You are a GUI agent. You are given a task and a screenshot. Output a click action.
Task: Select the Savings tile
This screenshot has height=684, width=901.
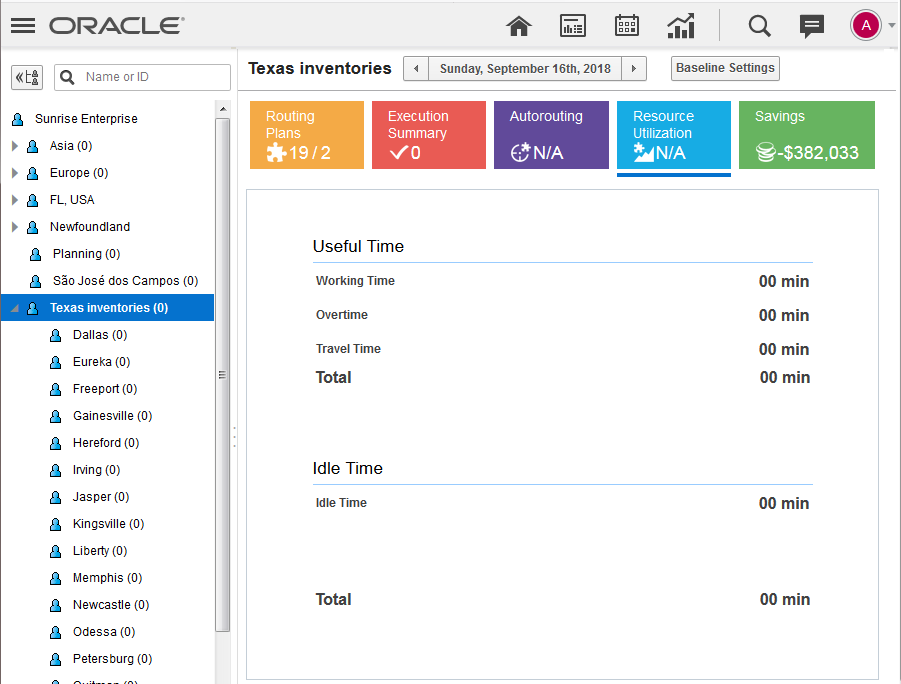coord(807,135)
